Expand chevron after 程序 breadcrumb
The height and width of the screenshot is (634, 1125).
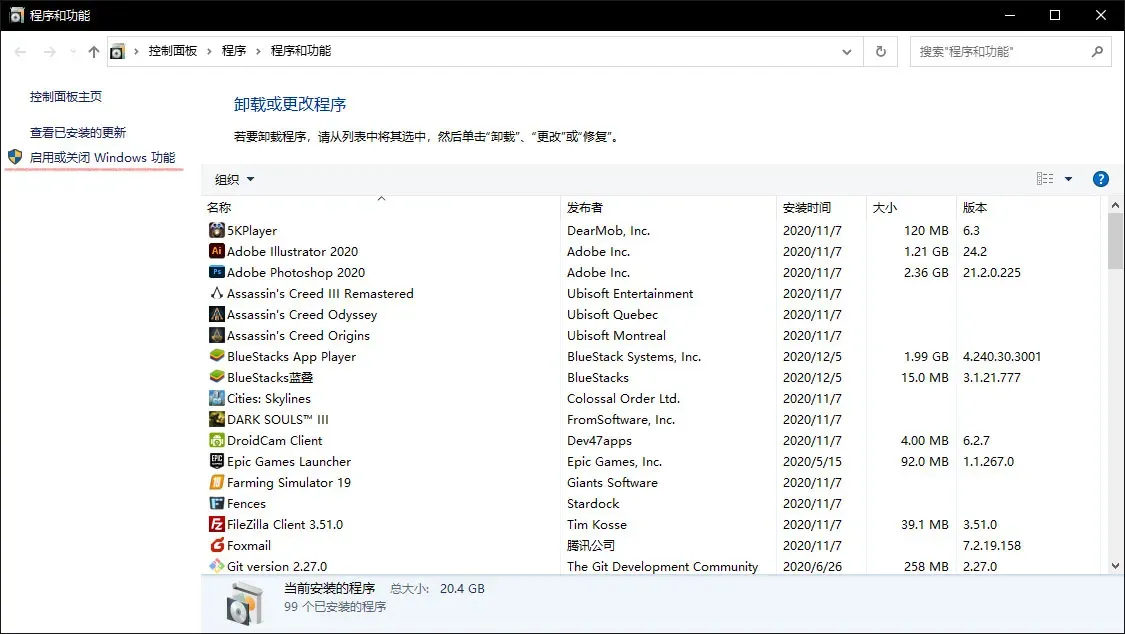point(258,52)
